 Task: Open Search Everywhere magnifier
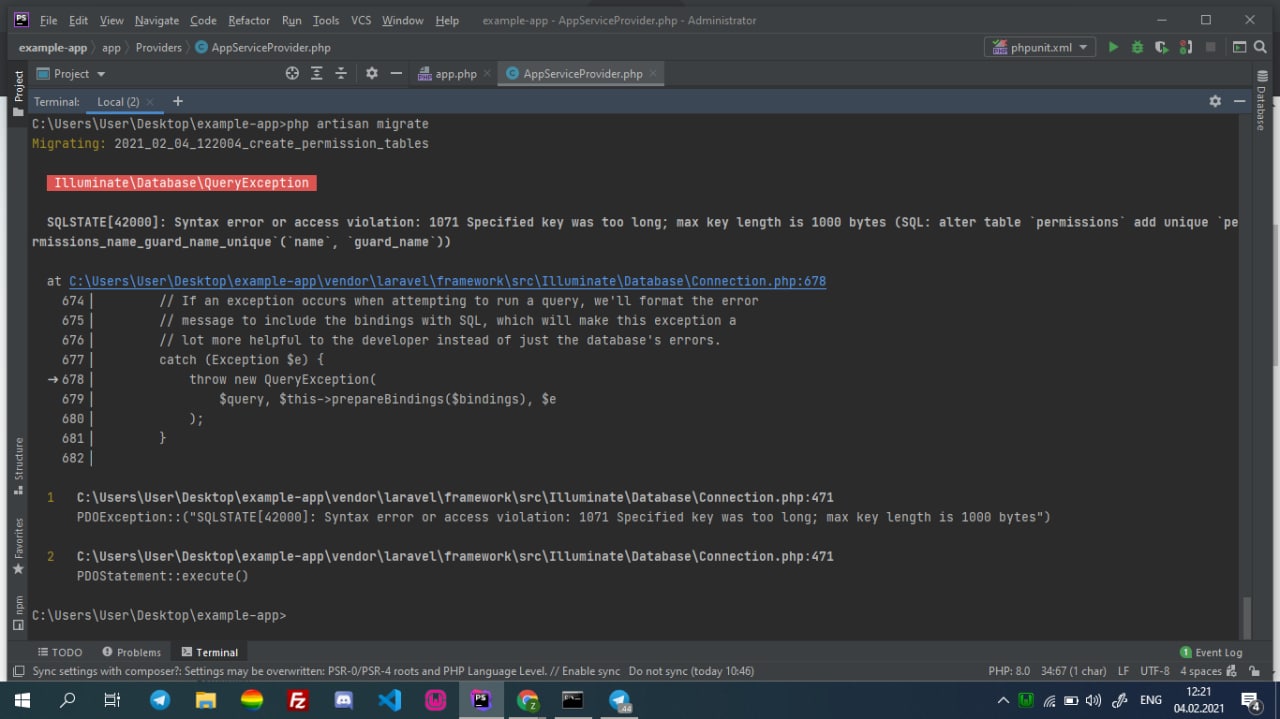(x=1260, y=47)
